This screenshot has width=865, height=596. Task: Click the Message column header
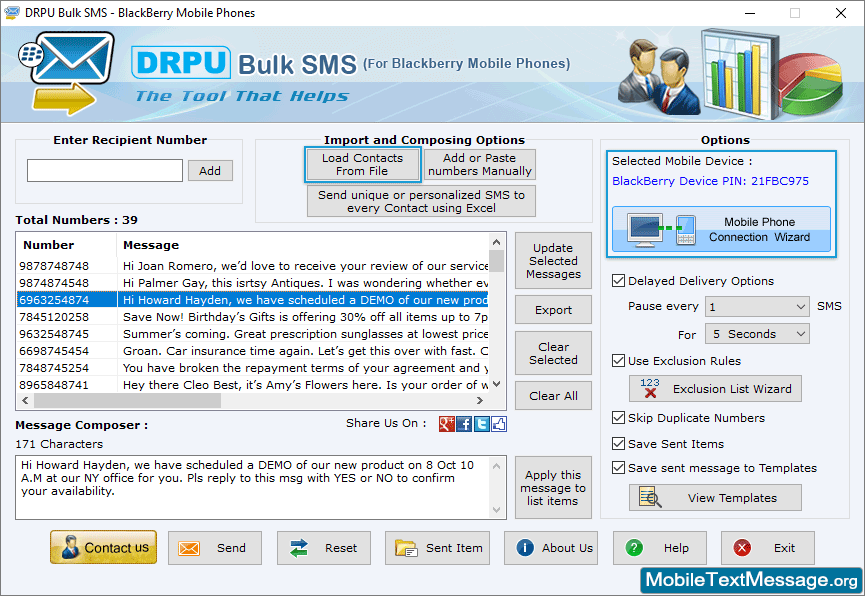pos(303,245)
